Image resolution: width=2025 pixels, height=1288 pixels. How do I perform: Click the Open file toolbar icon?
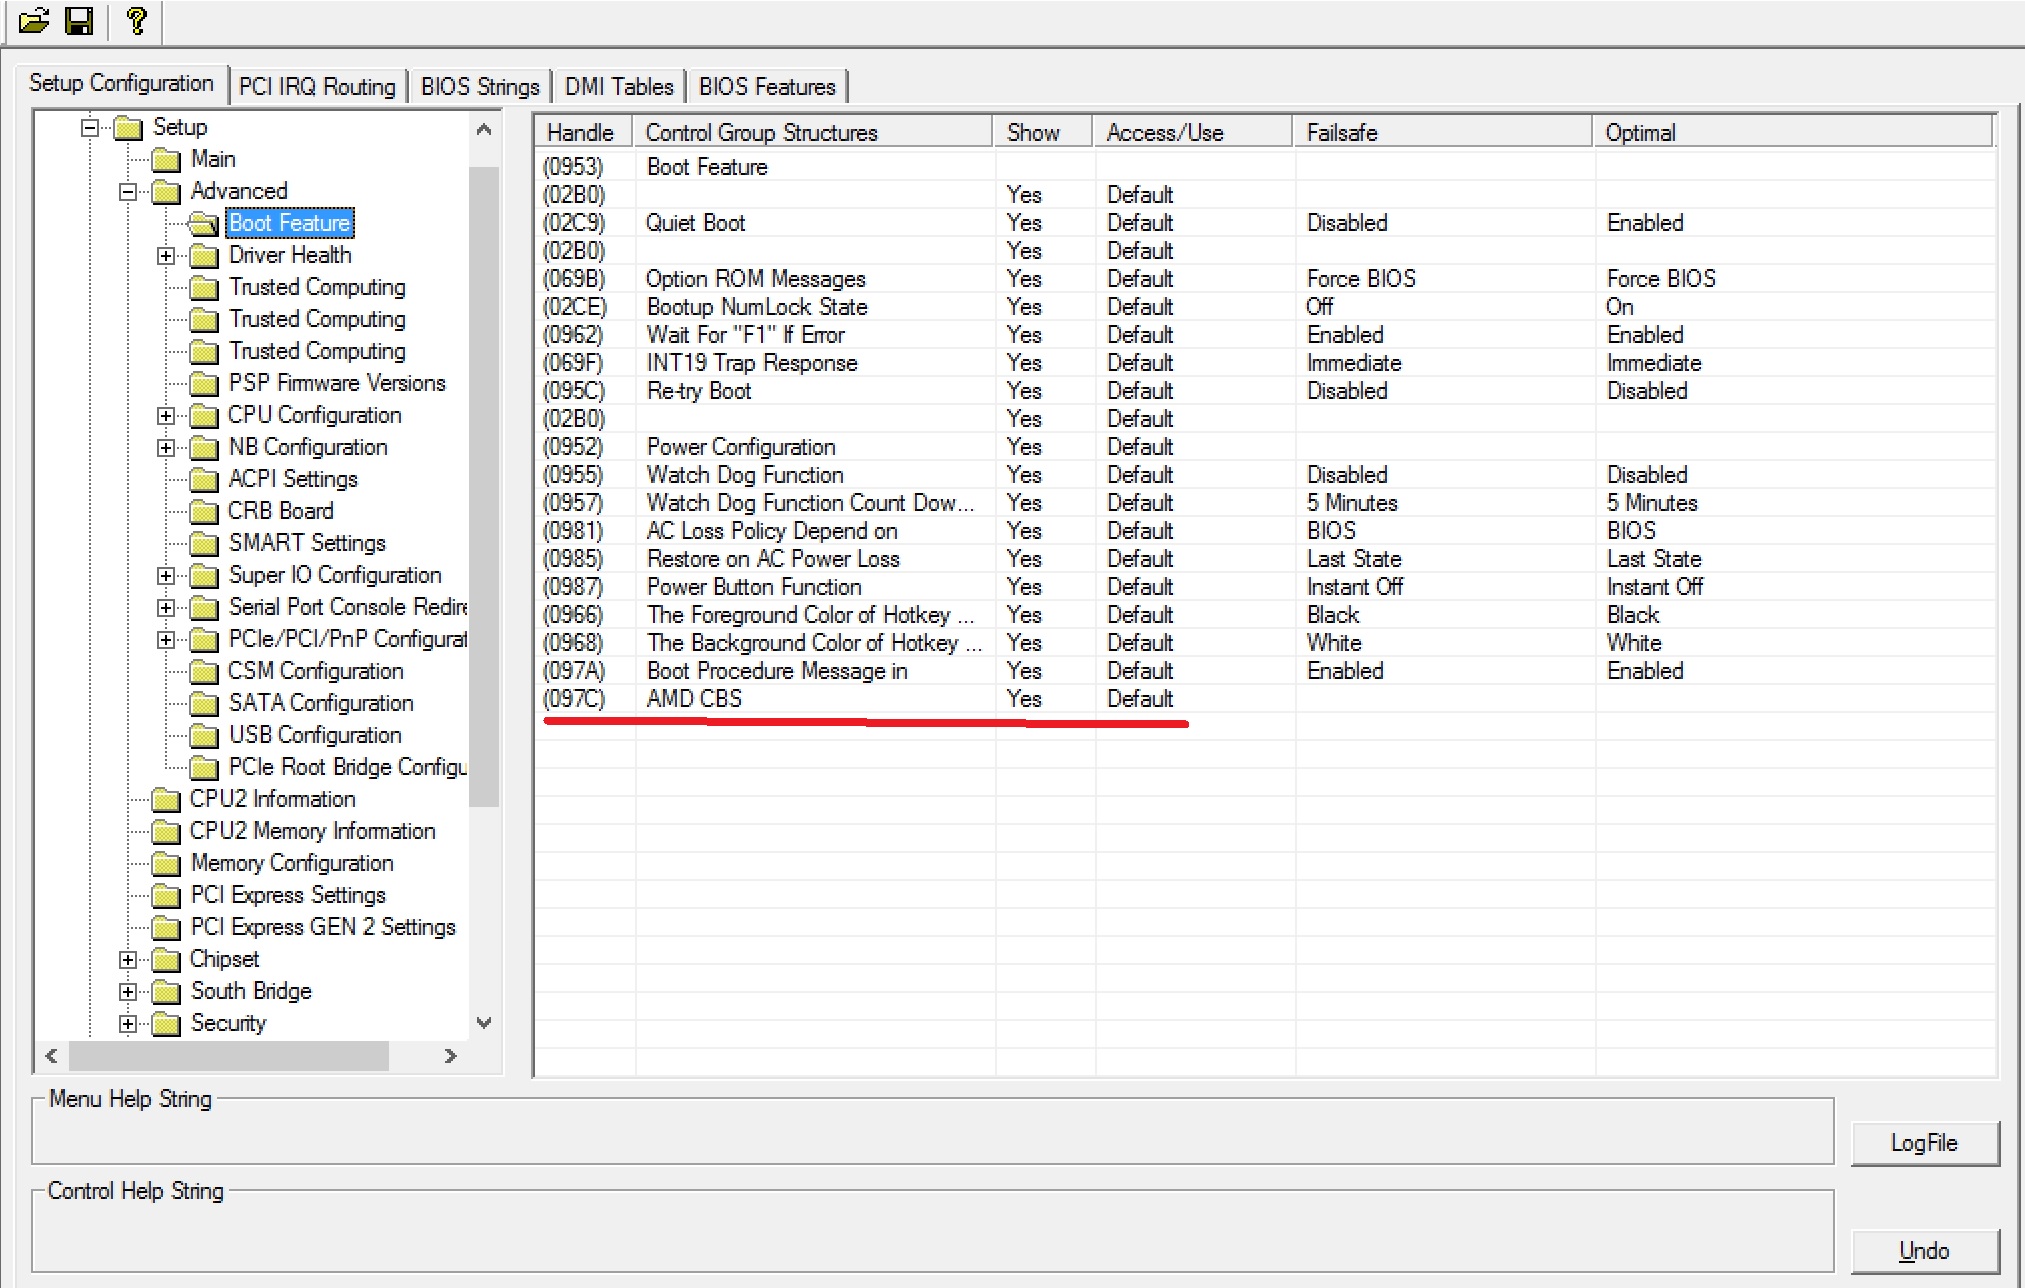[33, 20]
